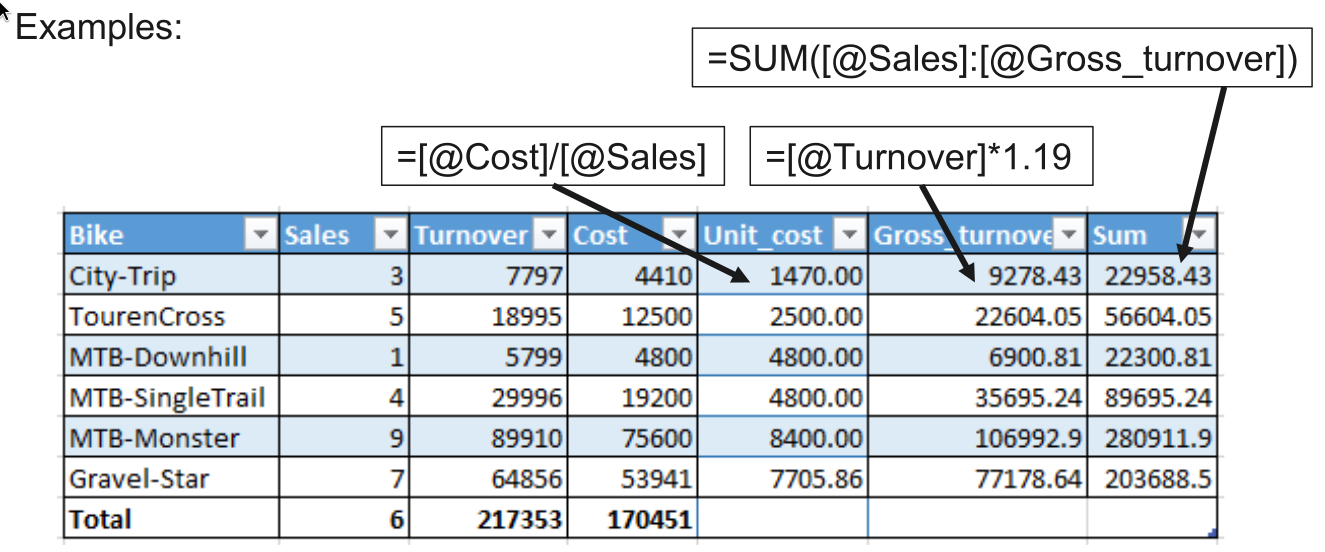Click the empty Total Gross_turnover cell

[977, 519]
